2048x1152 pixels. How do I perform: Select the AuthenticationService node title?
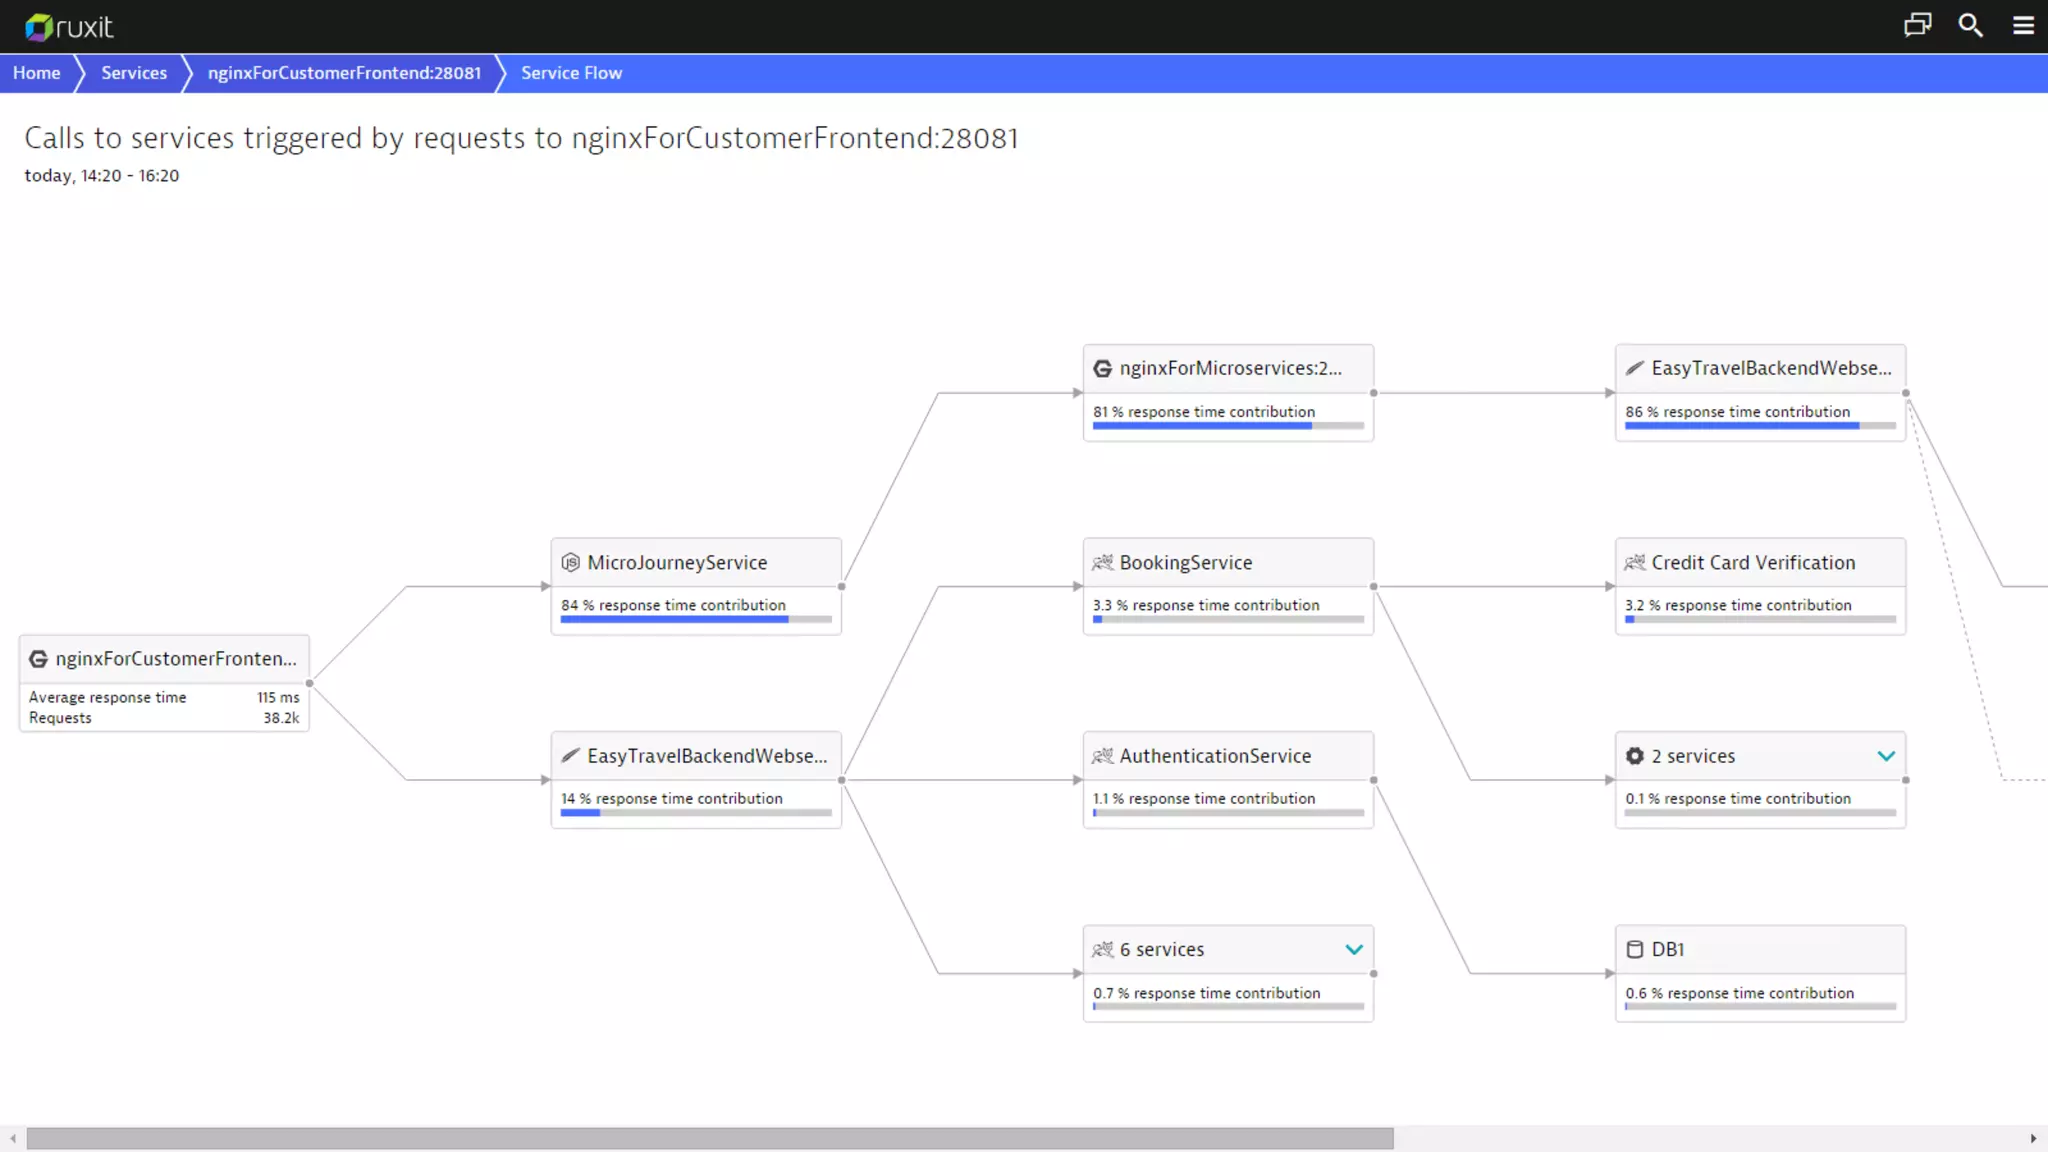(1215, 757)
